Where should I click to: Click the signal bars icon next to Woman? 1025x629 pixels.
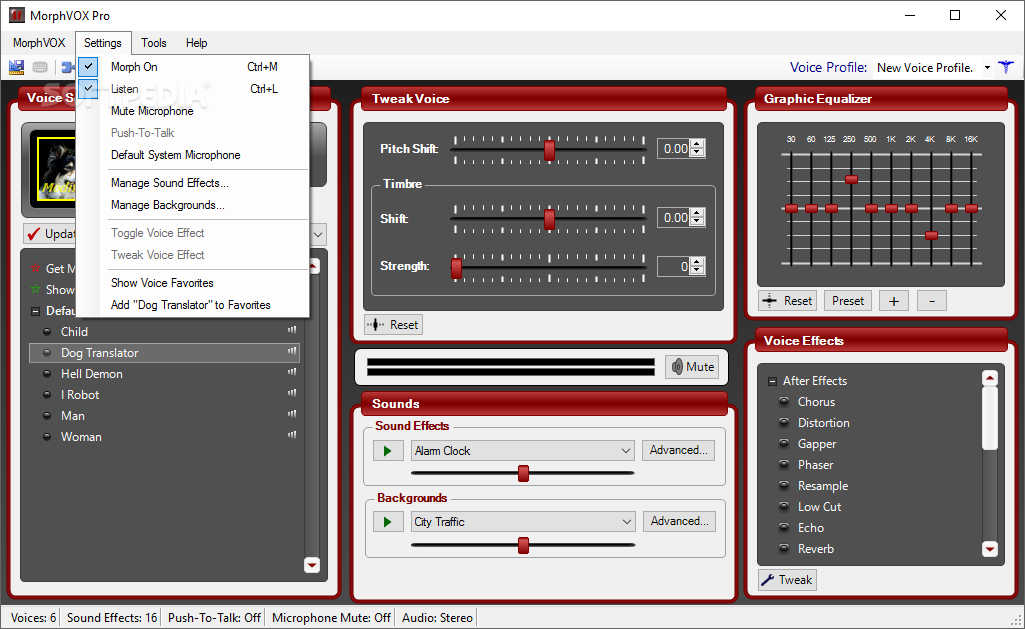pyautogui.click(x=292, y=435)
